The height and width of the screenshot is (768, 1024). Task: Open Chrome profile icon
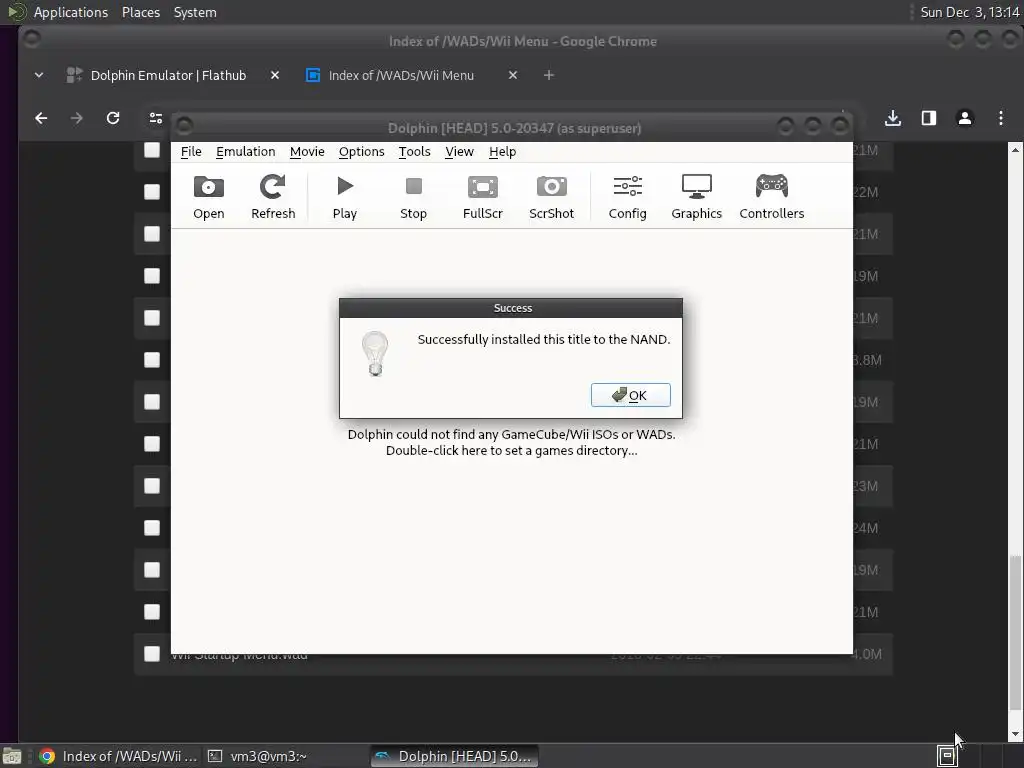click(965, 118)
